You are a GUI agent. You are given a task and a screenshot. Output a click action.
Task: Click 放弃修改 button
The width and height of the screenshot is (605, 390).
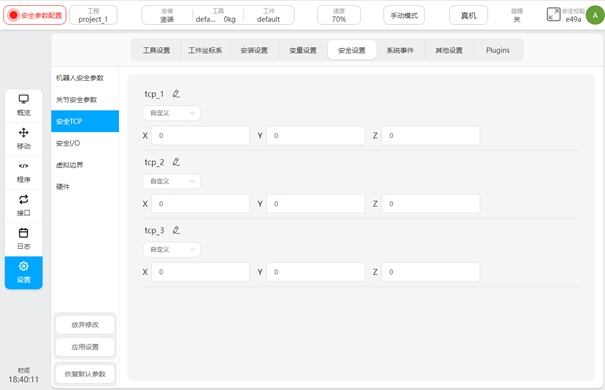pos(85,325)
